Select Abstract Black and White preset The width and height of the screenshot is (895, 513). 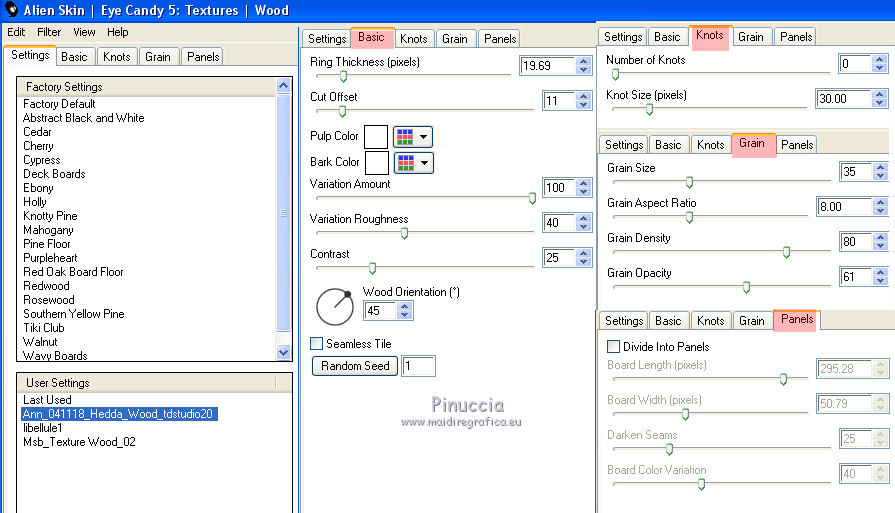point(83,118)
